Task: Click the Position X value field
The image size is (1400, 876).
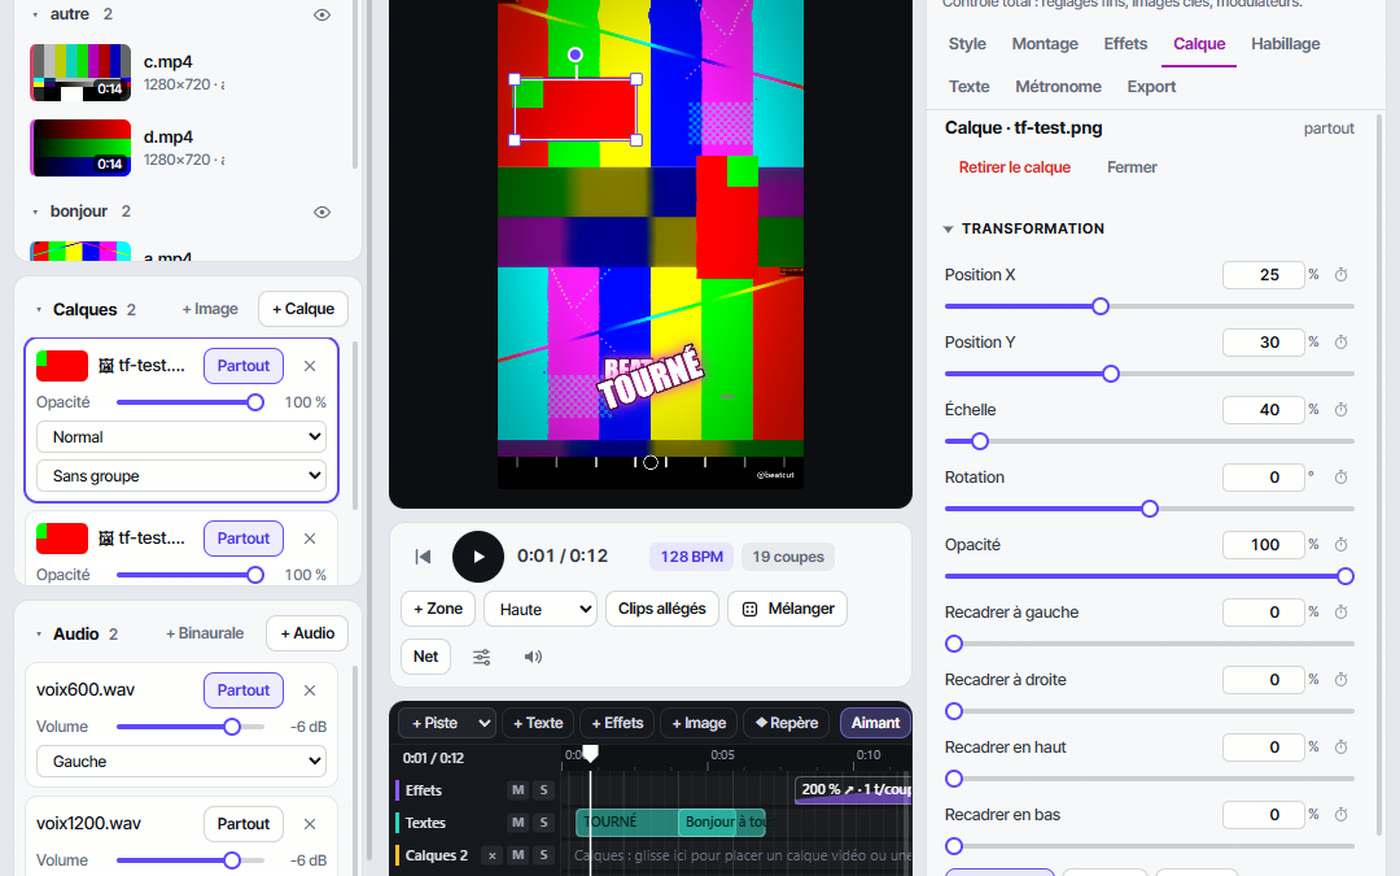Action: [x=1264, y=275]
